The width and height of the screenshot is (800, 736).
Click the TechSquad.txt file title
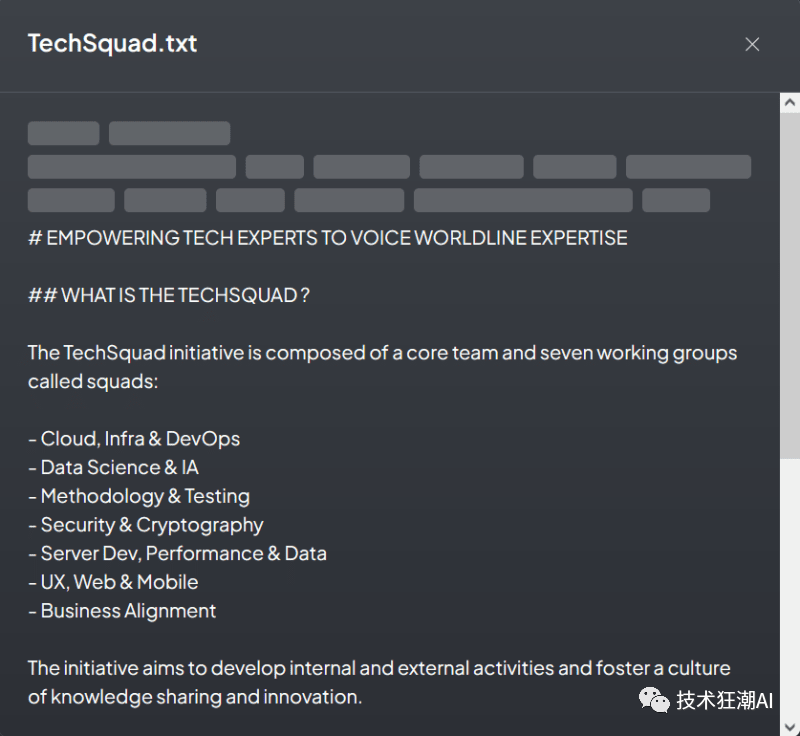pos(113,44)
